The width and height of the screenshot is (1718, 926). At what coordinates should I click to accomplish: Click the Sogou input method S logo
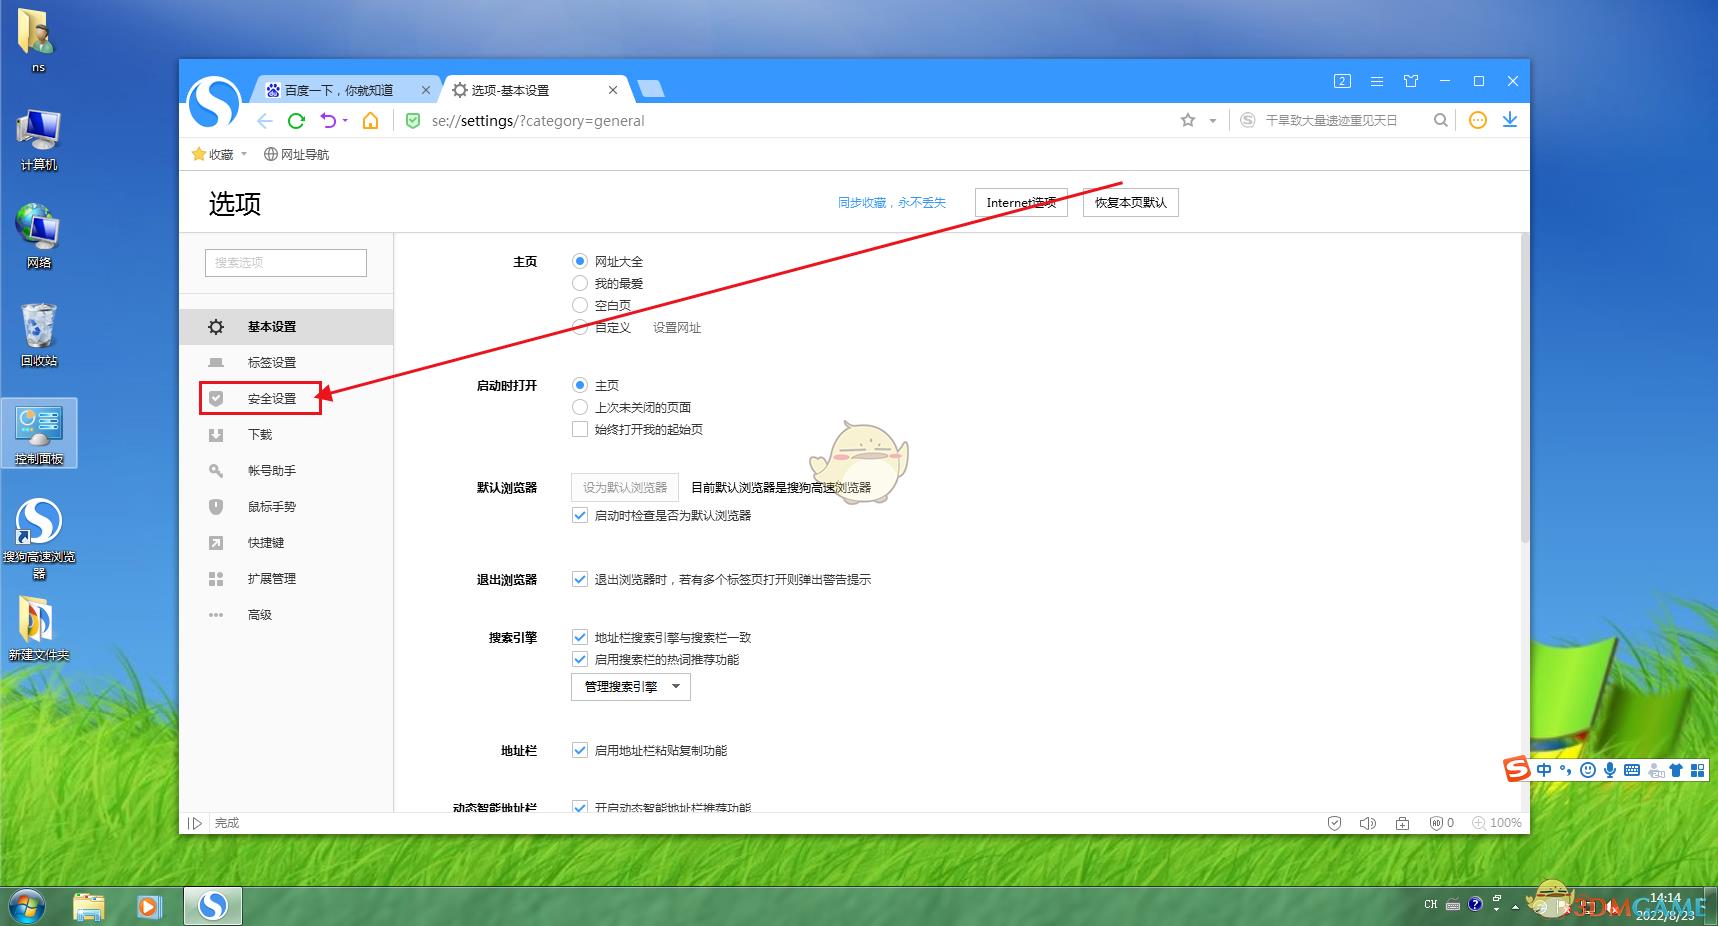(x=1517, y=769)
